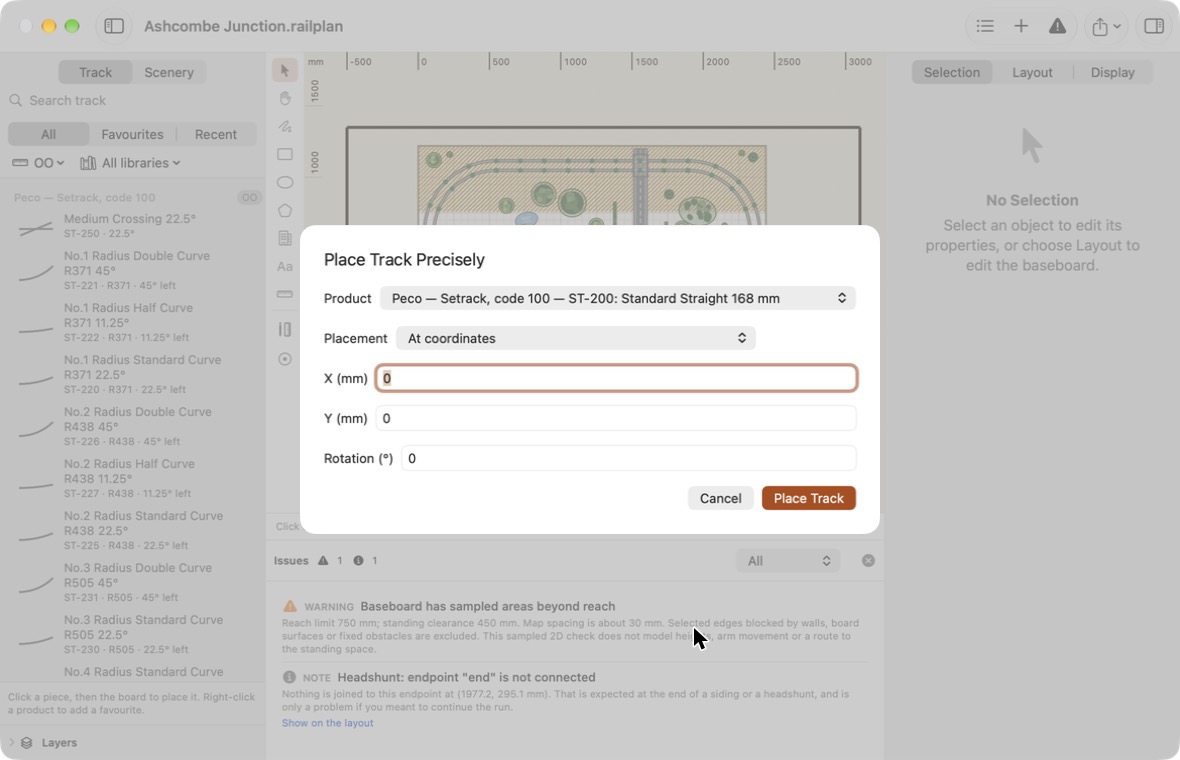Toggle the right inspector panel icon
This screenshot has width=1180, height=760.
(x=1154, y=26)
